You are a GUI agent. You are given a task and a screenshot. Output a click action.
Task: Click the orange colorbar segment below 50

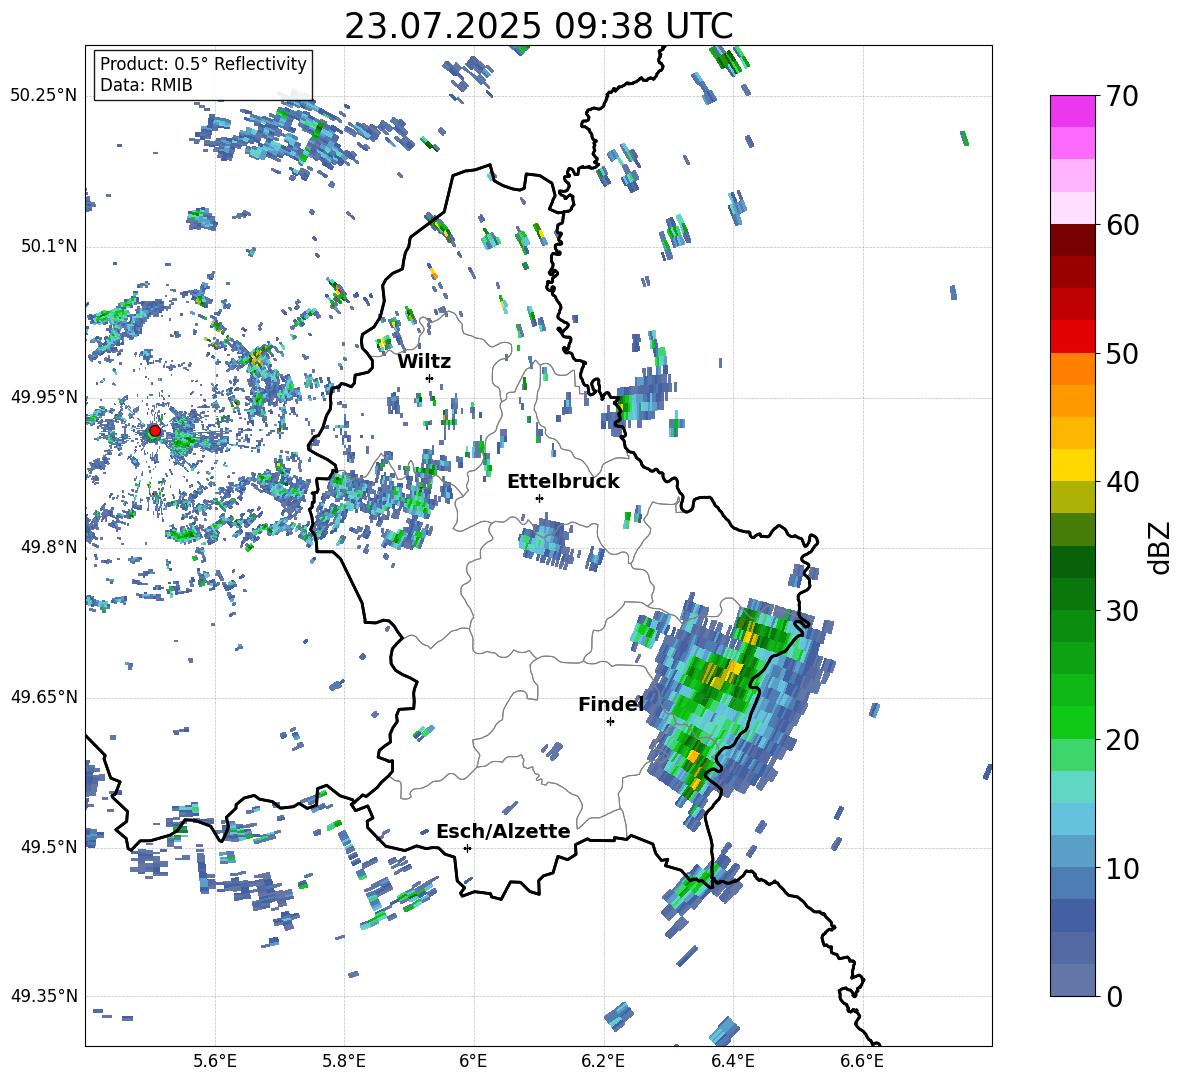coord(1072,369)
